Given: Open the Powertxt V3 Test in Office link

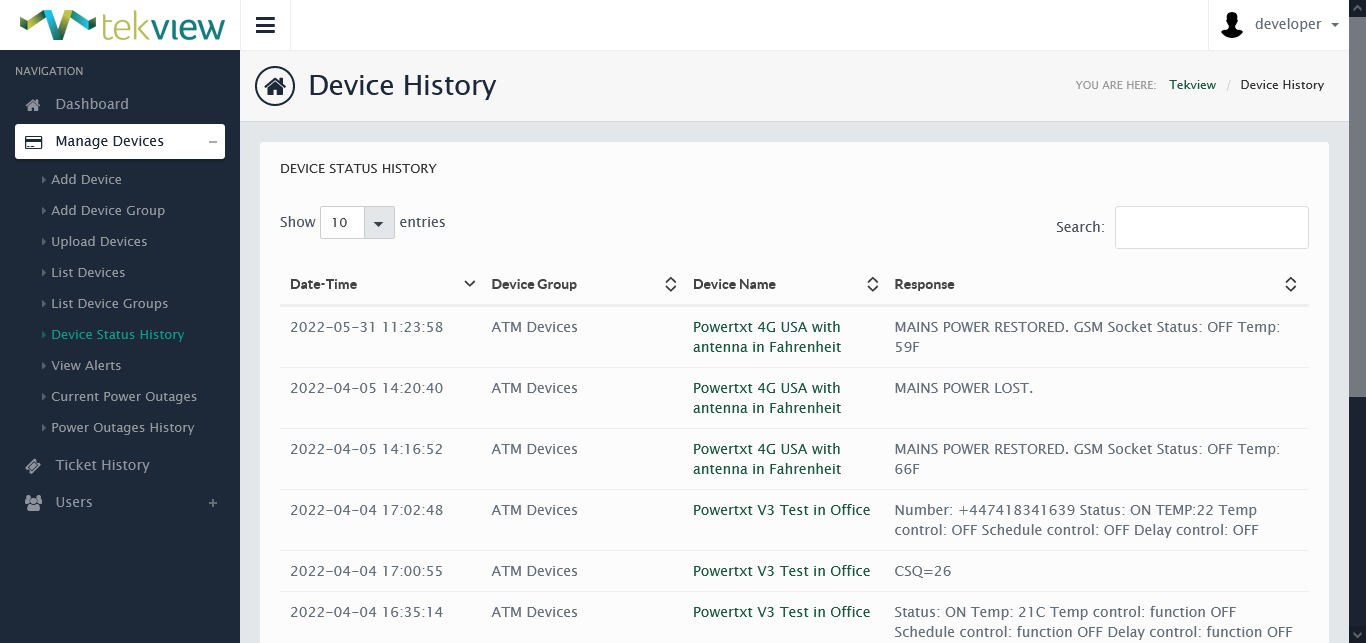Looking at the screenshot, I should pyautogui.click(x=781, y=510).
